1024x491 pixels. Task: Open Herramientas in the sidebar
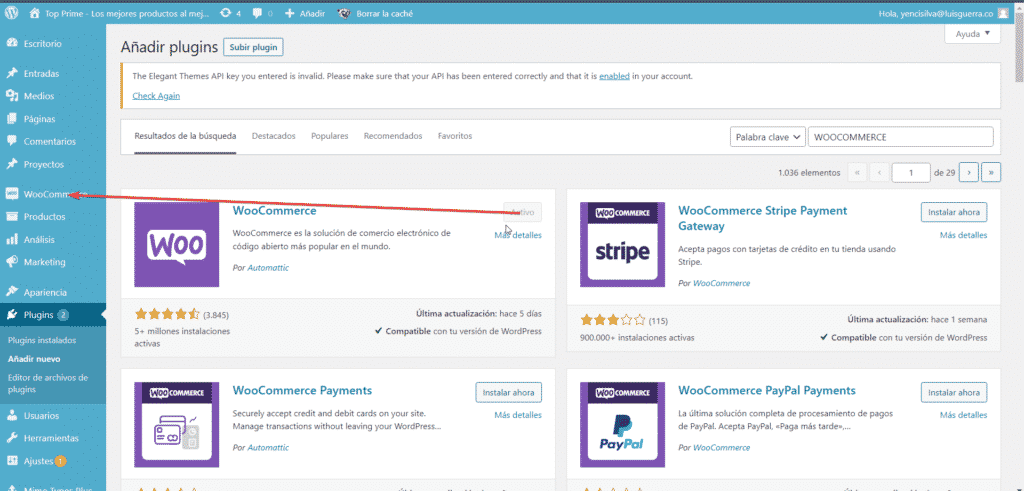(52, 438)
